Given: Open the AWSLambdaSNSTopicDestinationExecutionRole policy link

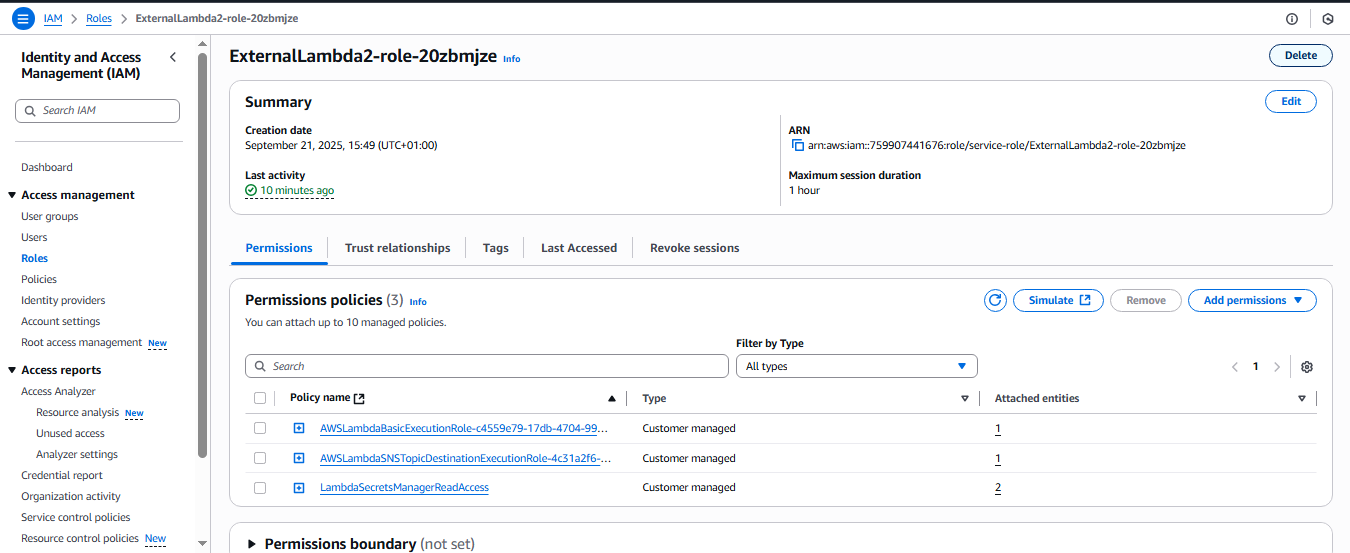Looking at the screenshot, I should 466,458.
